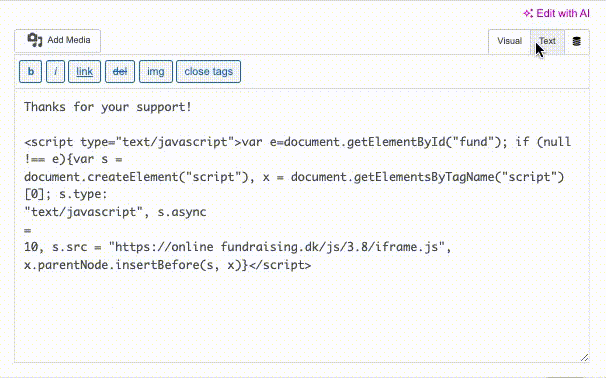
Task: Click the Add Media button
Action: (58, 41)
